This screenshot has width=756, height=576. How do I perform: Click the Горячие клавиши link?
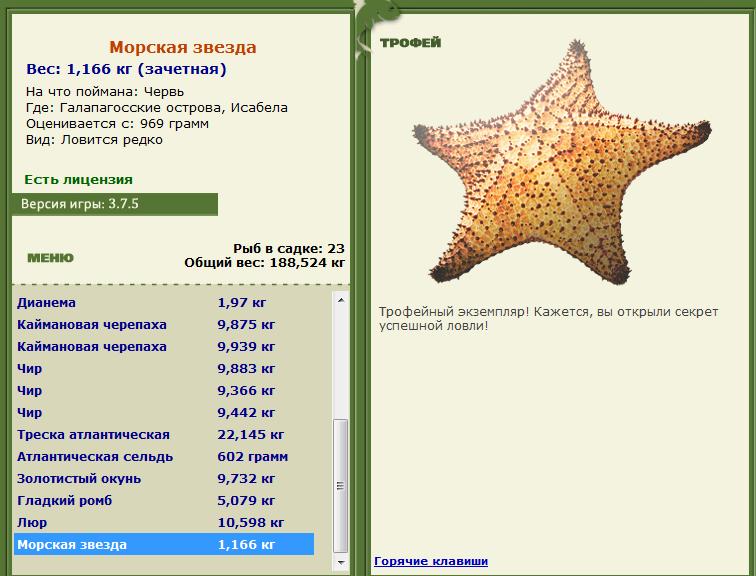pyautogui.click(x=431, y=561)
